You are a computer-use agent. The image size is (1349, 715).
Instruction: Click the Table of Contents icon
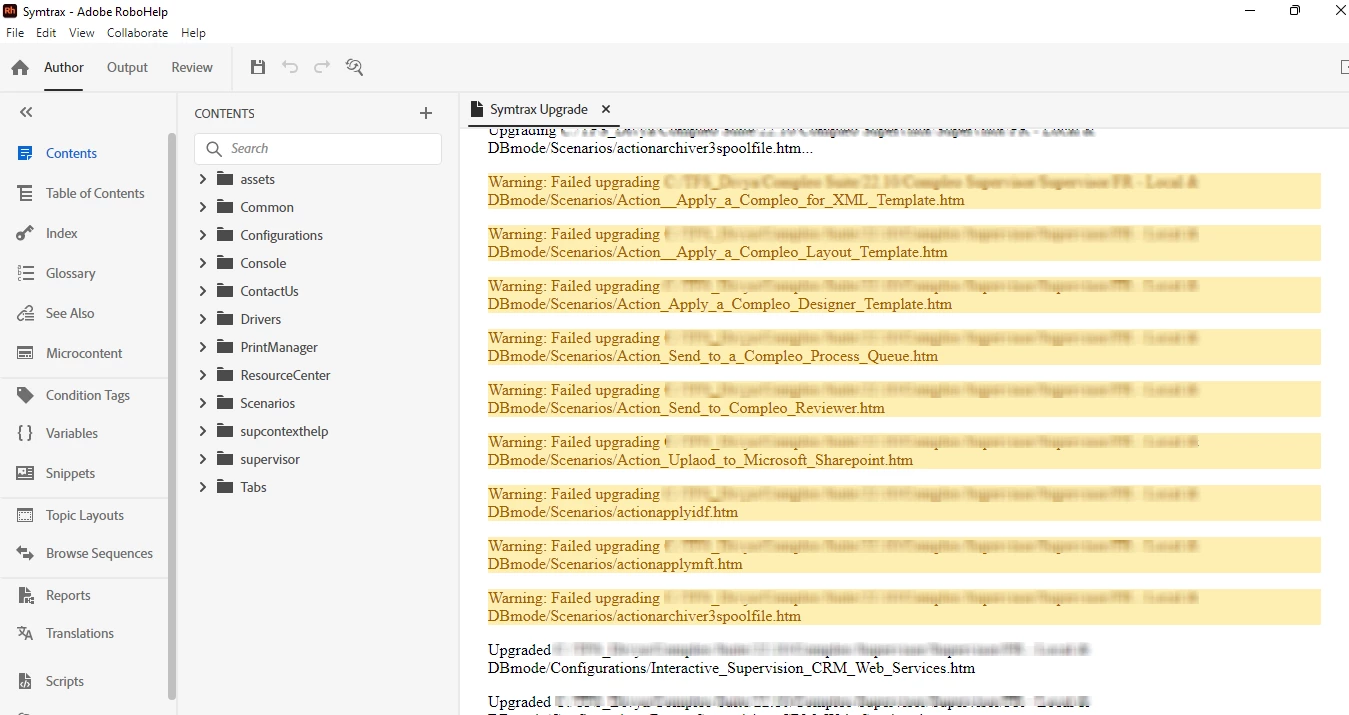click(26, 193)
